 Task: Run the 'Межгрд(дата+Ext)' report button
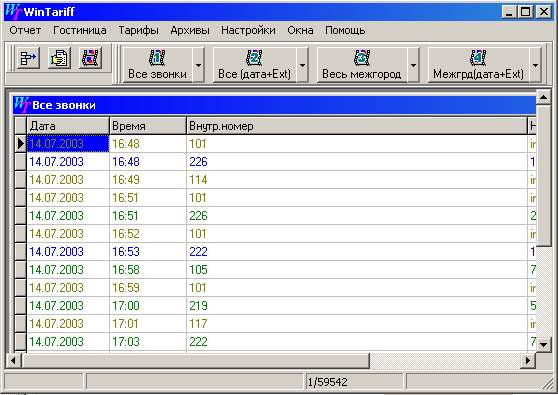[x=478, y=65]
